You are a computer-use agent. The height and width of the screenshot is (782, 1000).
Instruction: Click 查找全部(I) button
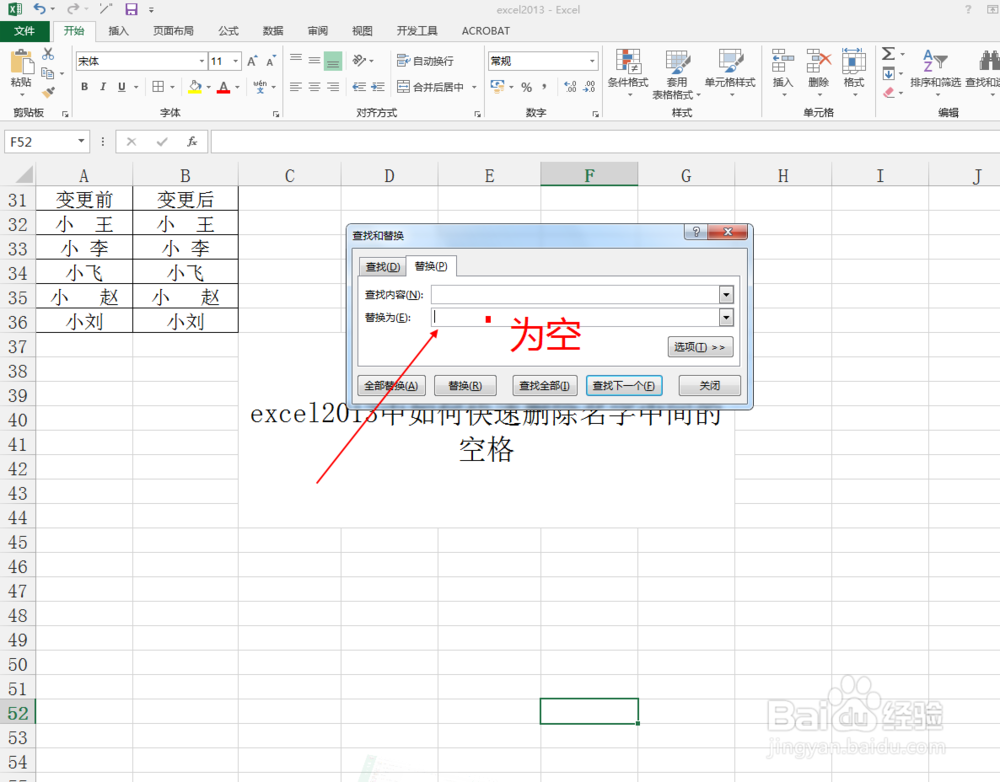click(544, 385)
